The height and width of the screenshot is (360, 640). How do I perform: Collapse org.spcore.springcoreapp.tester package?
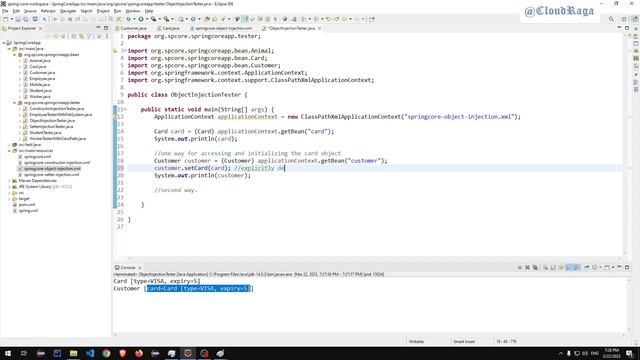pyautogui.click(x=15, y=102)
